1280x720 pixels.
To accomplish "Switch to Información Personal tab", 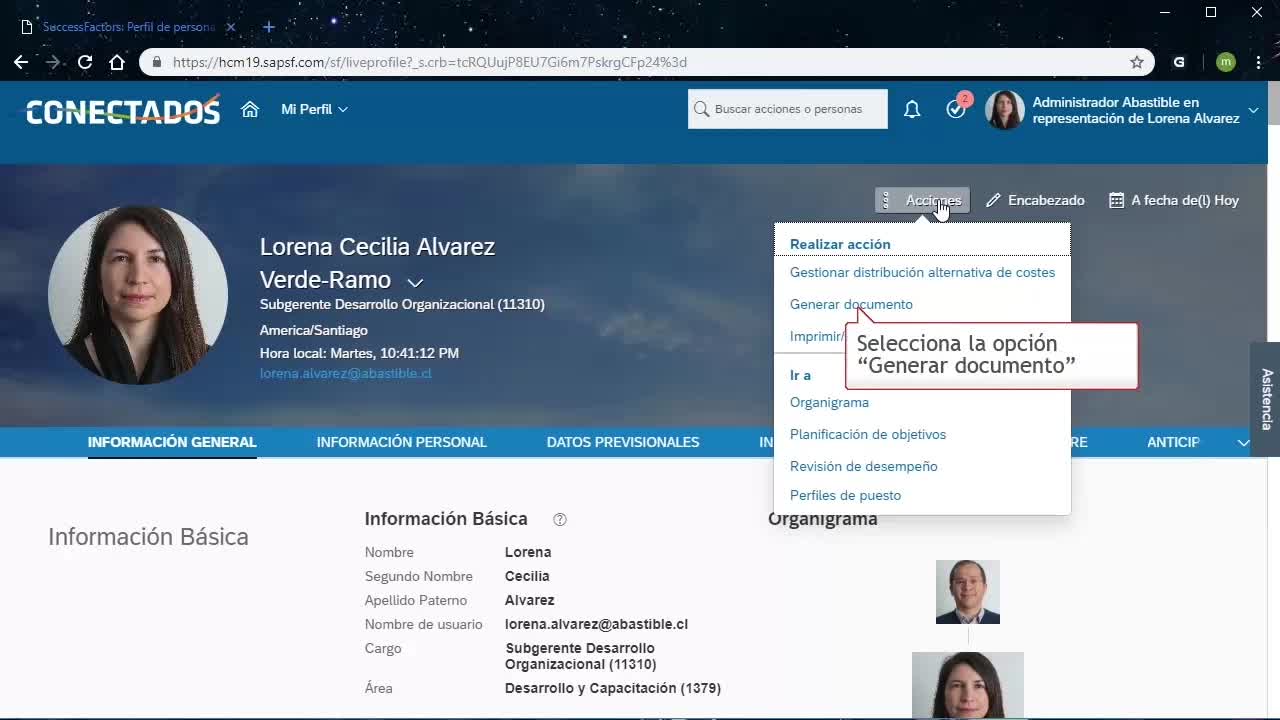I will click(401, 442).
